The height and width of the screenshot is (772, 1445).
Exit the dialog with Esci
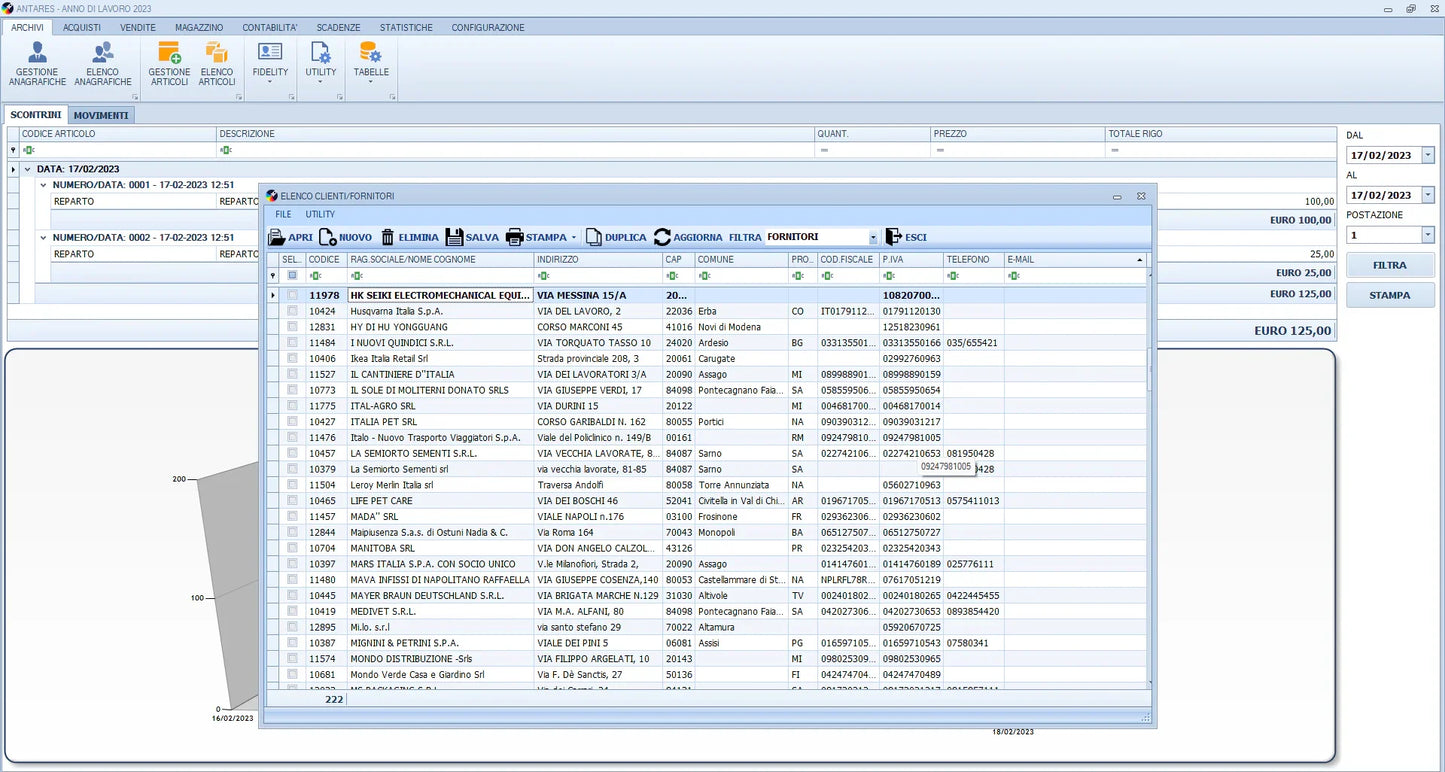pos(906,237)
